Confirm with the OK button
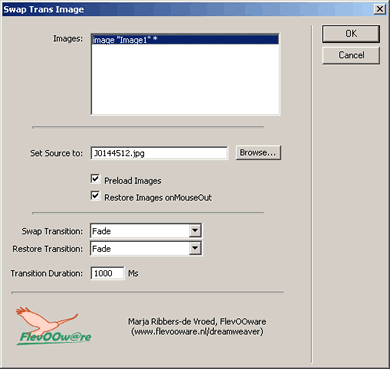390x369 pixels. tap(351, 34)
